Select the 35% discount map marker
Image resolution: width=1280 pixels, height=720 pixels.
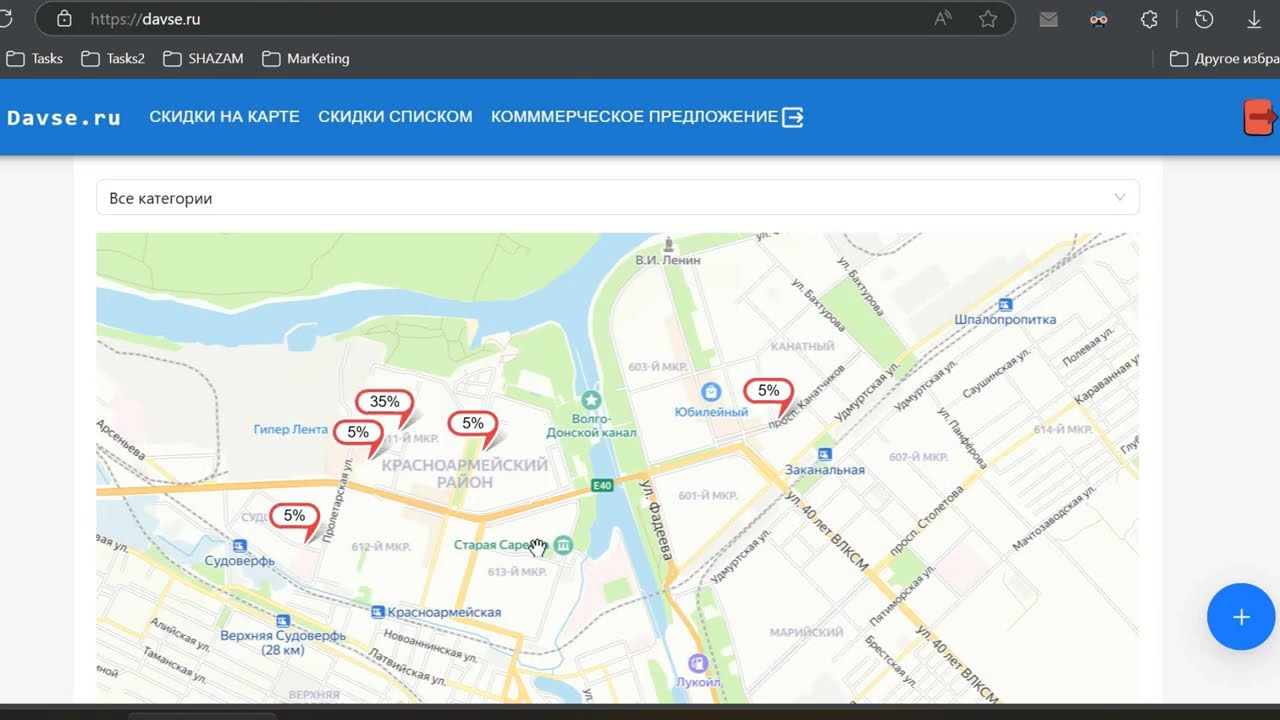(x=385, y=402)
